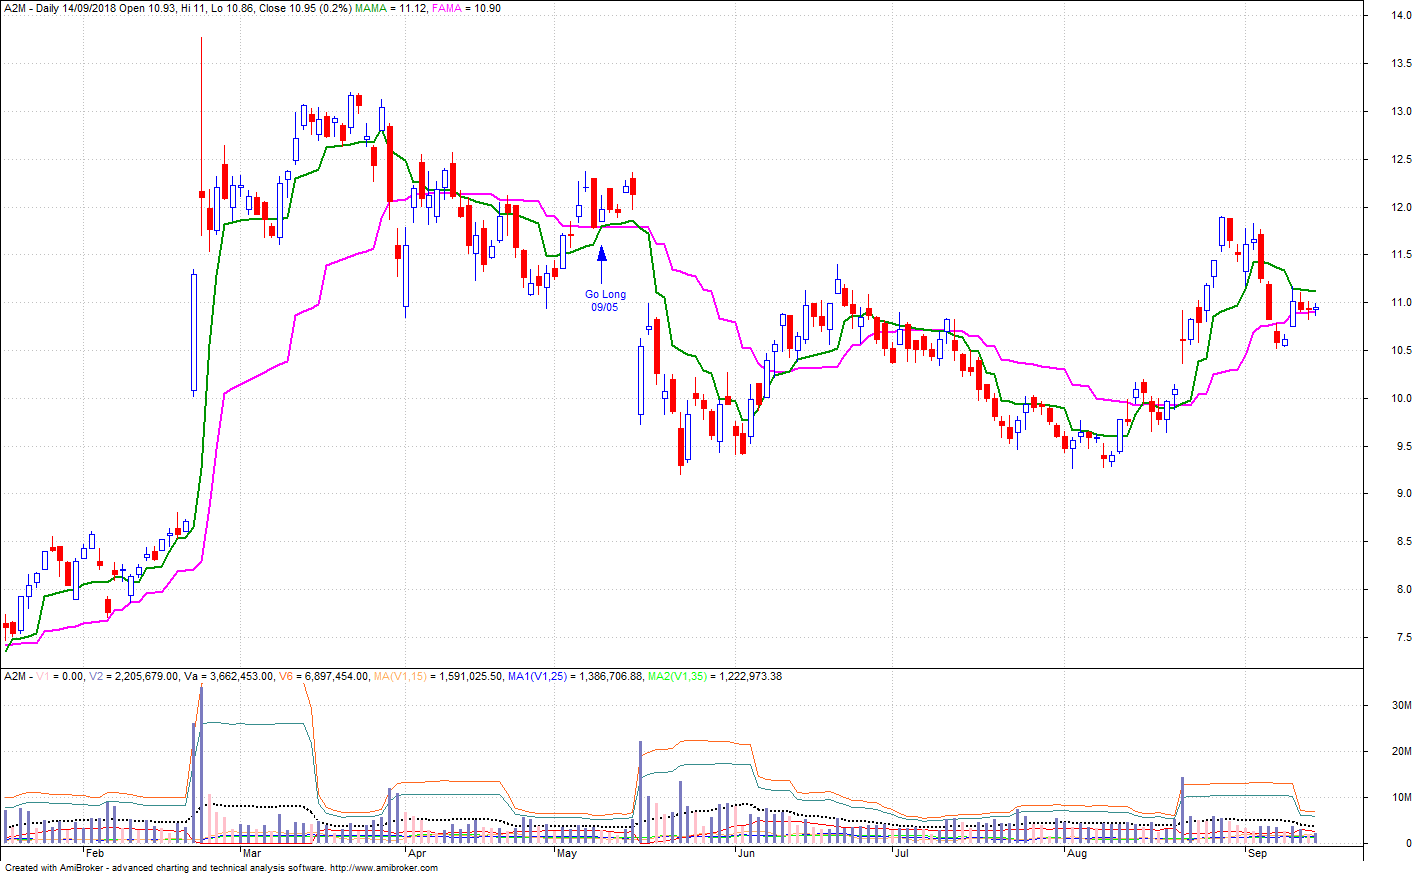Click the 'V2 = 2,205,679.00' volume label
1416x874 pixels.
click(134, 677)
